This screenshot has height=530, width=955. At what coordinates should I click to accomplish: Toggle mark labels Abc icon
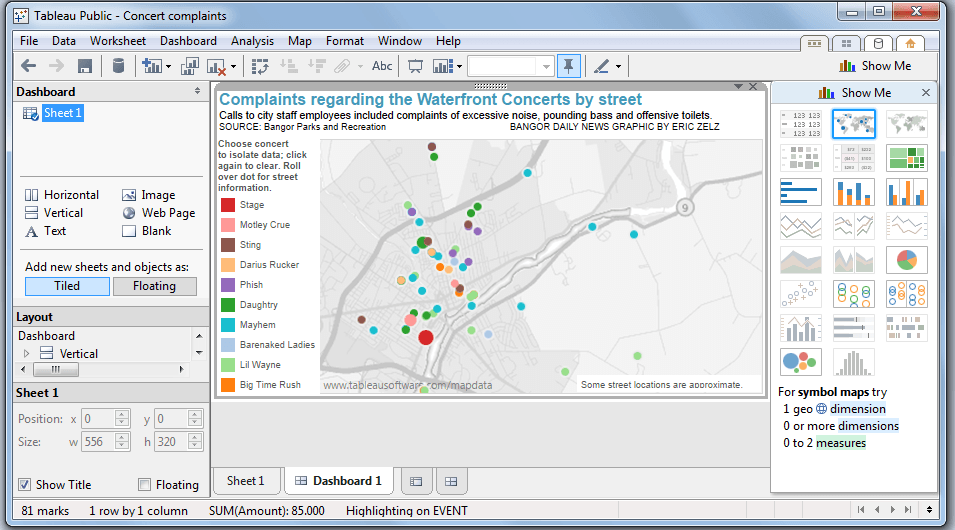382,66
